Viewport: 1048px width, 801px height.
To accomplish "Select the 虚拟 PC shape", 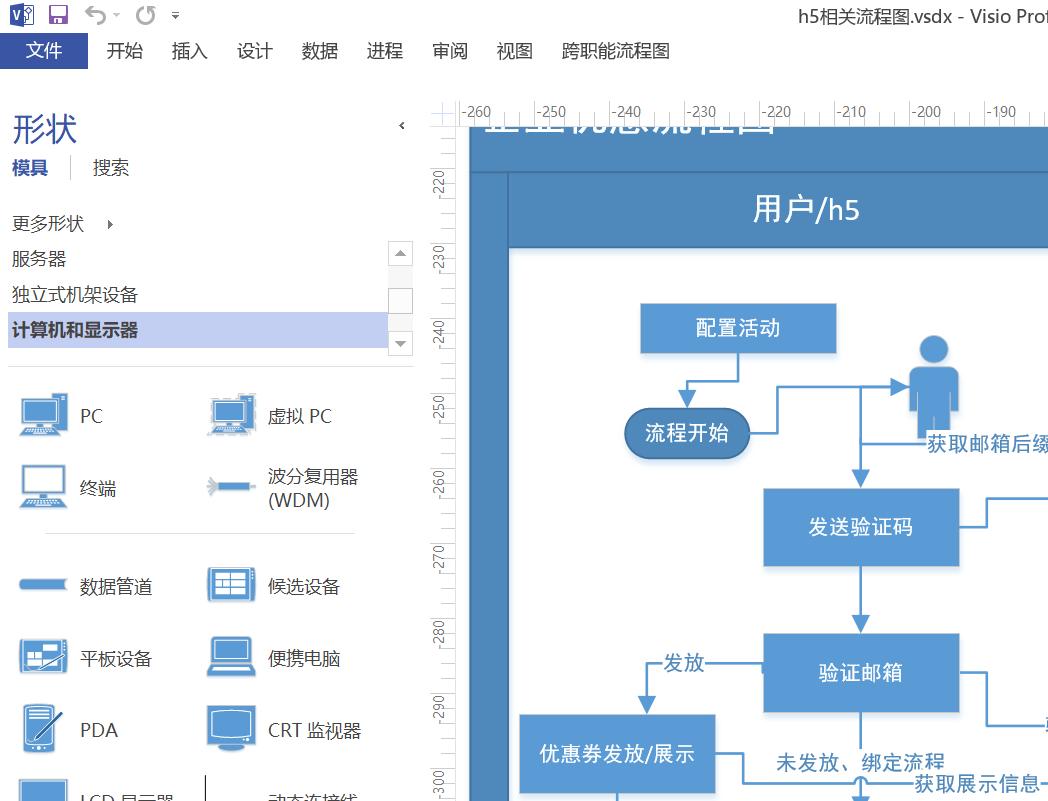I will click(231, 415).
